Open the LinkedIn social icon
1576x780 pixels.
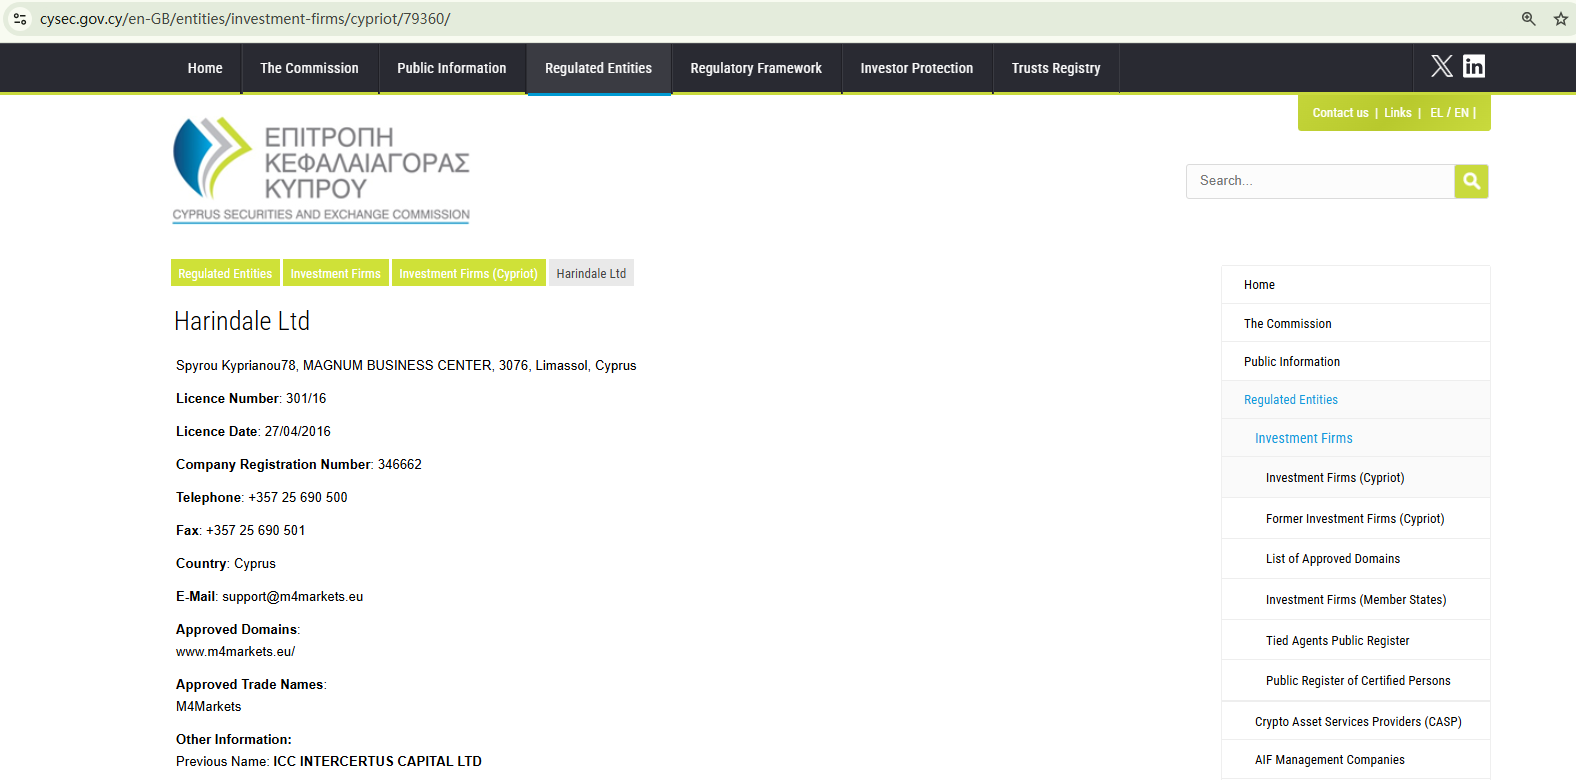1474,66
